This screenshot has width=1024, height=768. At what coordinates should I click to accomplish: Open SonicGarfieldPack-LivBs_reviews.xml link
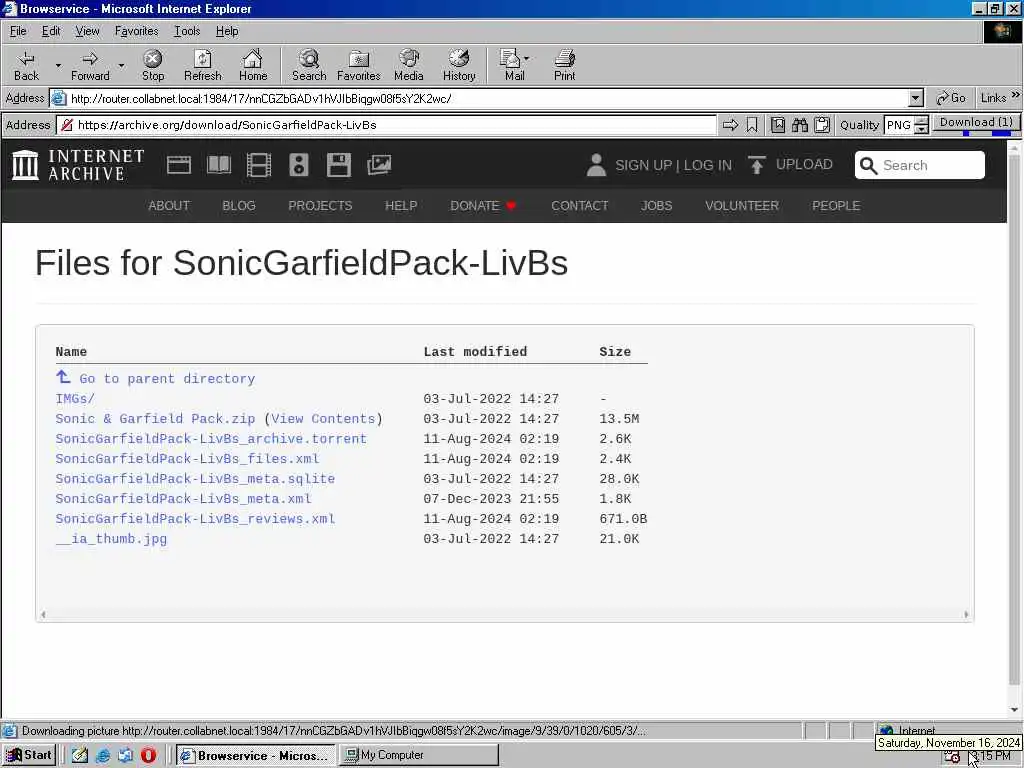[195, 519]
